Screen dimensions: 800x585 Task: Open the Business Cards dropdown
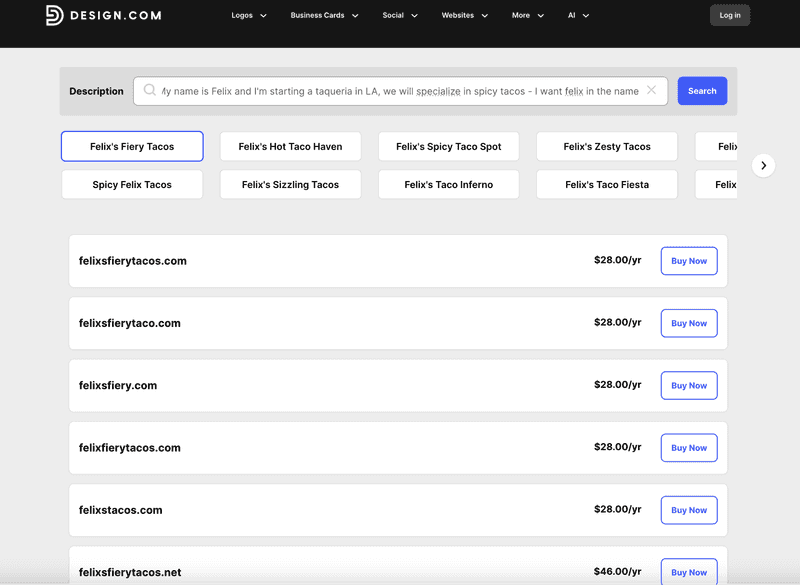[325, 16]
